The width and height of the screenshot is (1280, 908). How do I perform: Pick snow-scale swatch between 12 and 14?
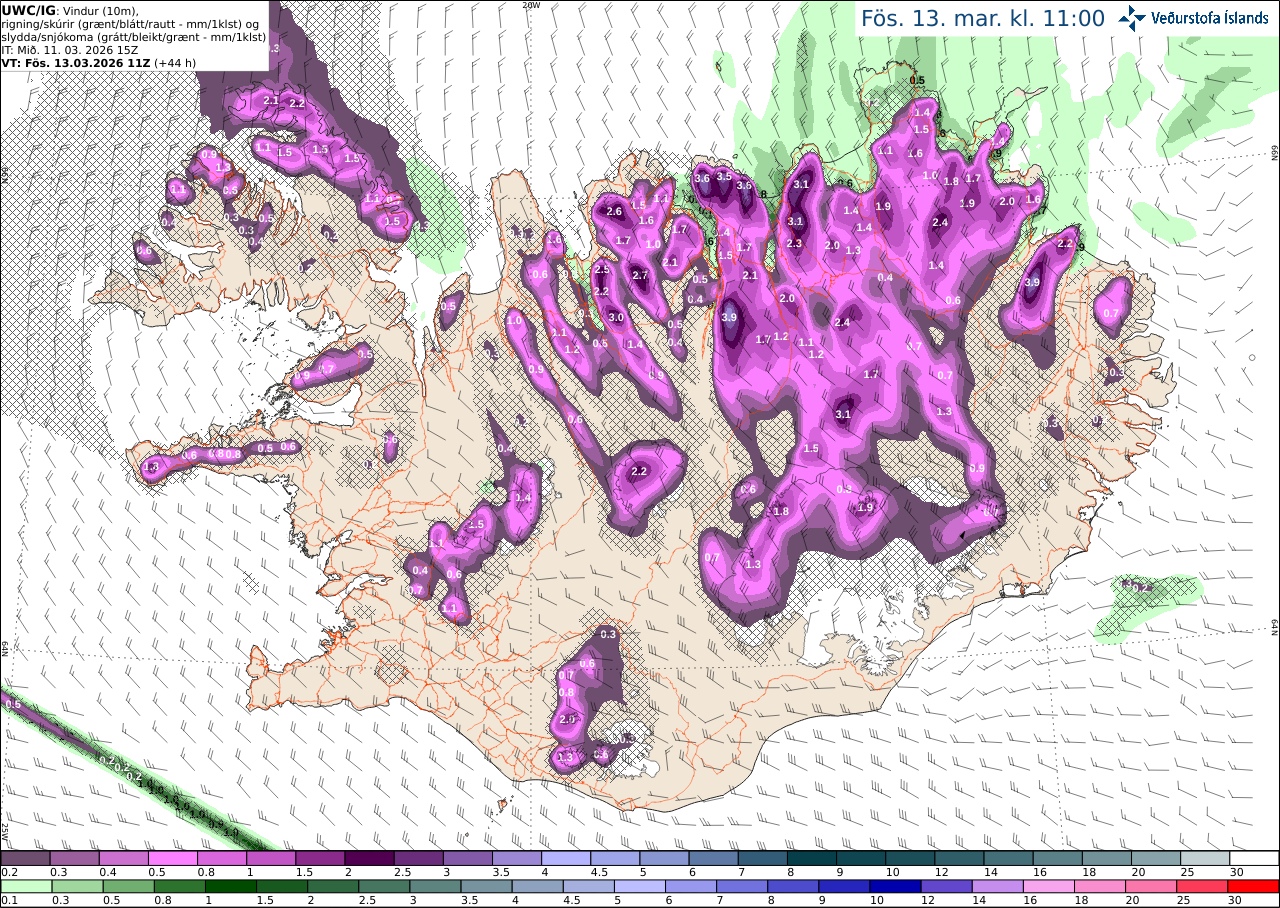coord(960,858)
